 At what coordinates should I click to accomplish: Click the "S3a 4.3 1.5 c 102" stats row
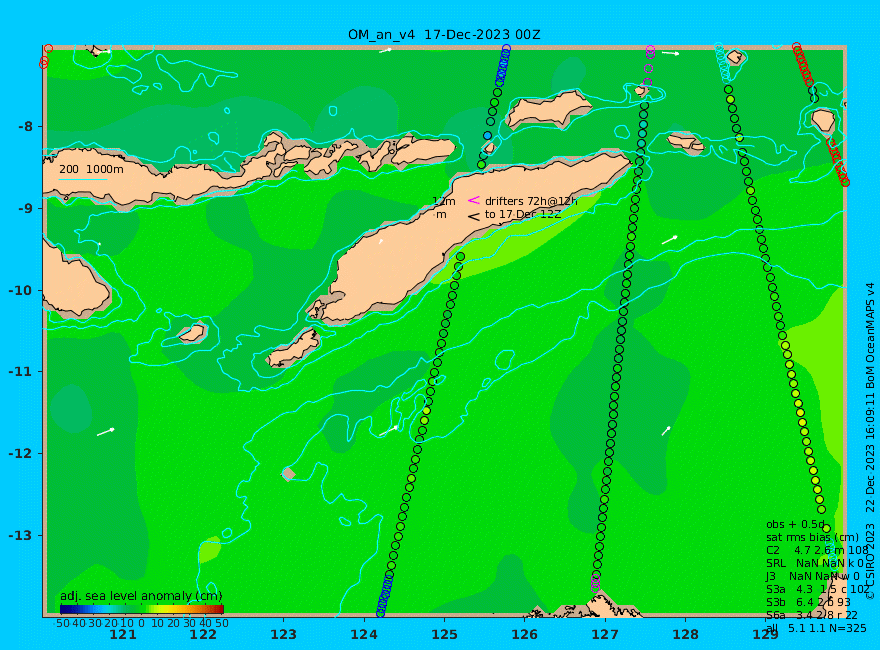[x=817, y=589]
